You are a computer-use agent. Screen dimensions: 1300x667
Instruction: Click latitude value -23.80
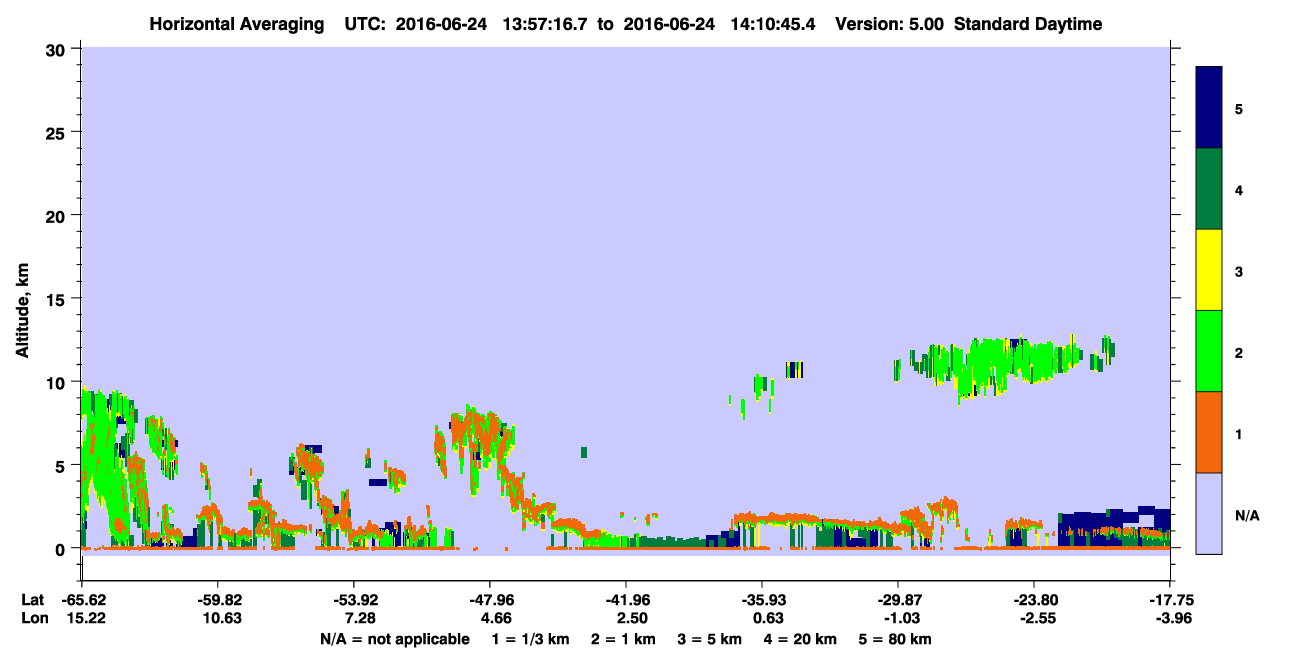pyautogui.click(x=1034, y=600)
